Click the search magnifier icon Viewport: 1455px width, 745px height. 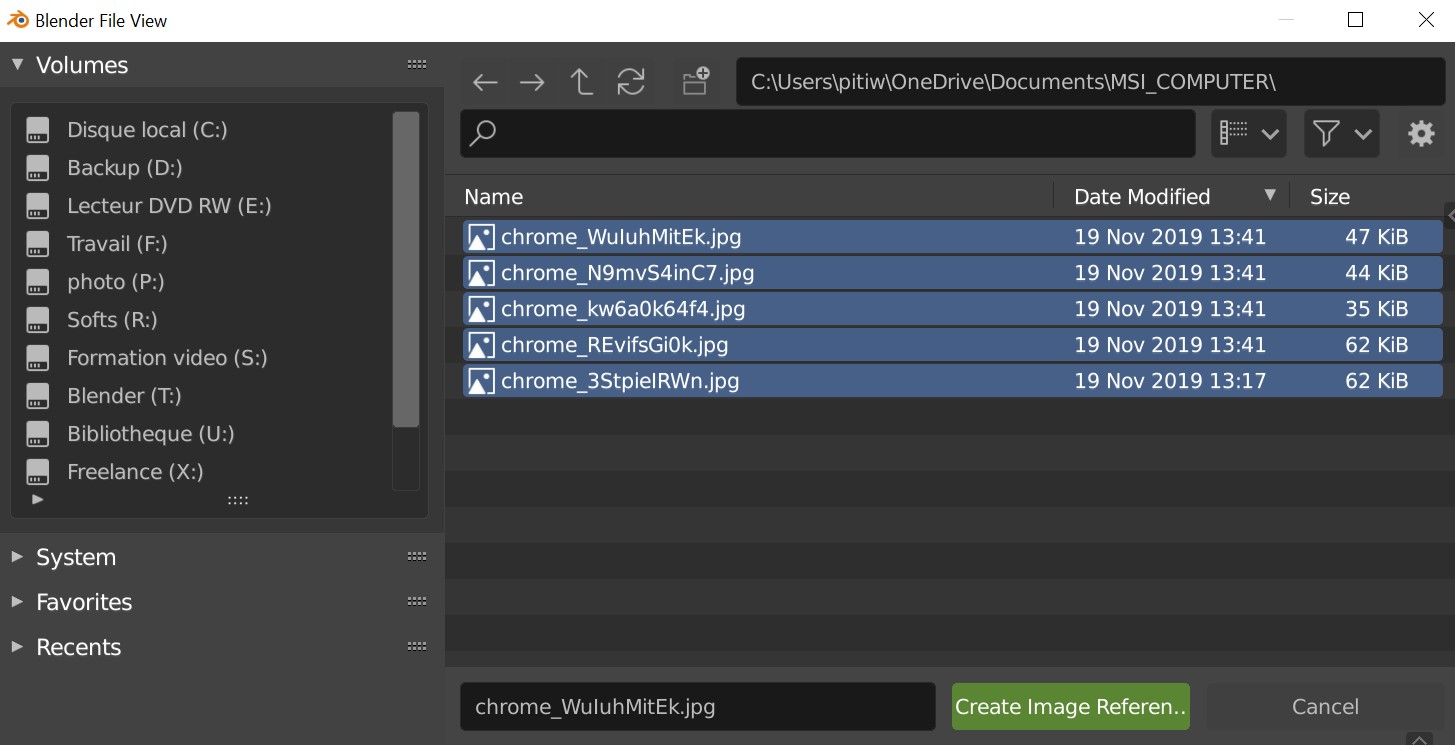pos(483,133)
